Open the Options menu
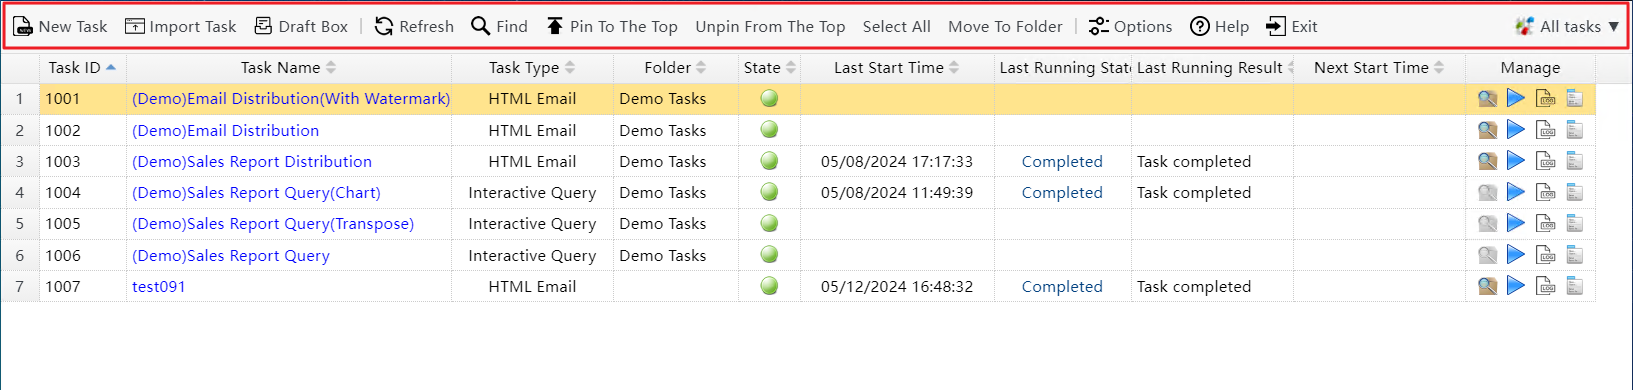Viewport: 1633px width, 390px height. pyautogui.click(x=1130, y=26)
